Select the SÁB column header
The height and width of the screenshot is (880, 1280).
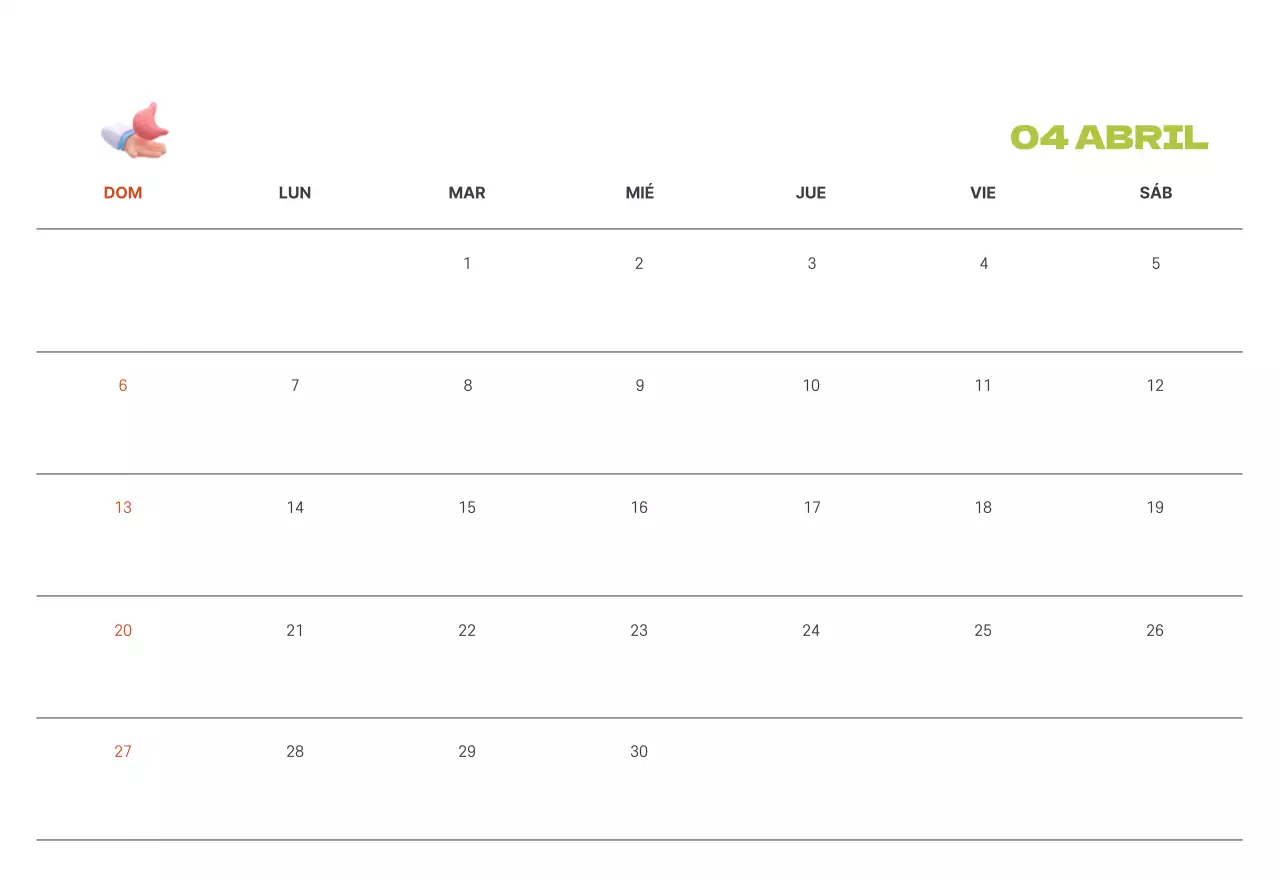pos(1155,193)
